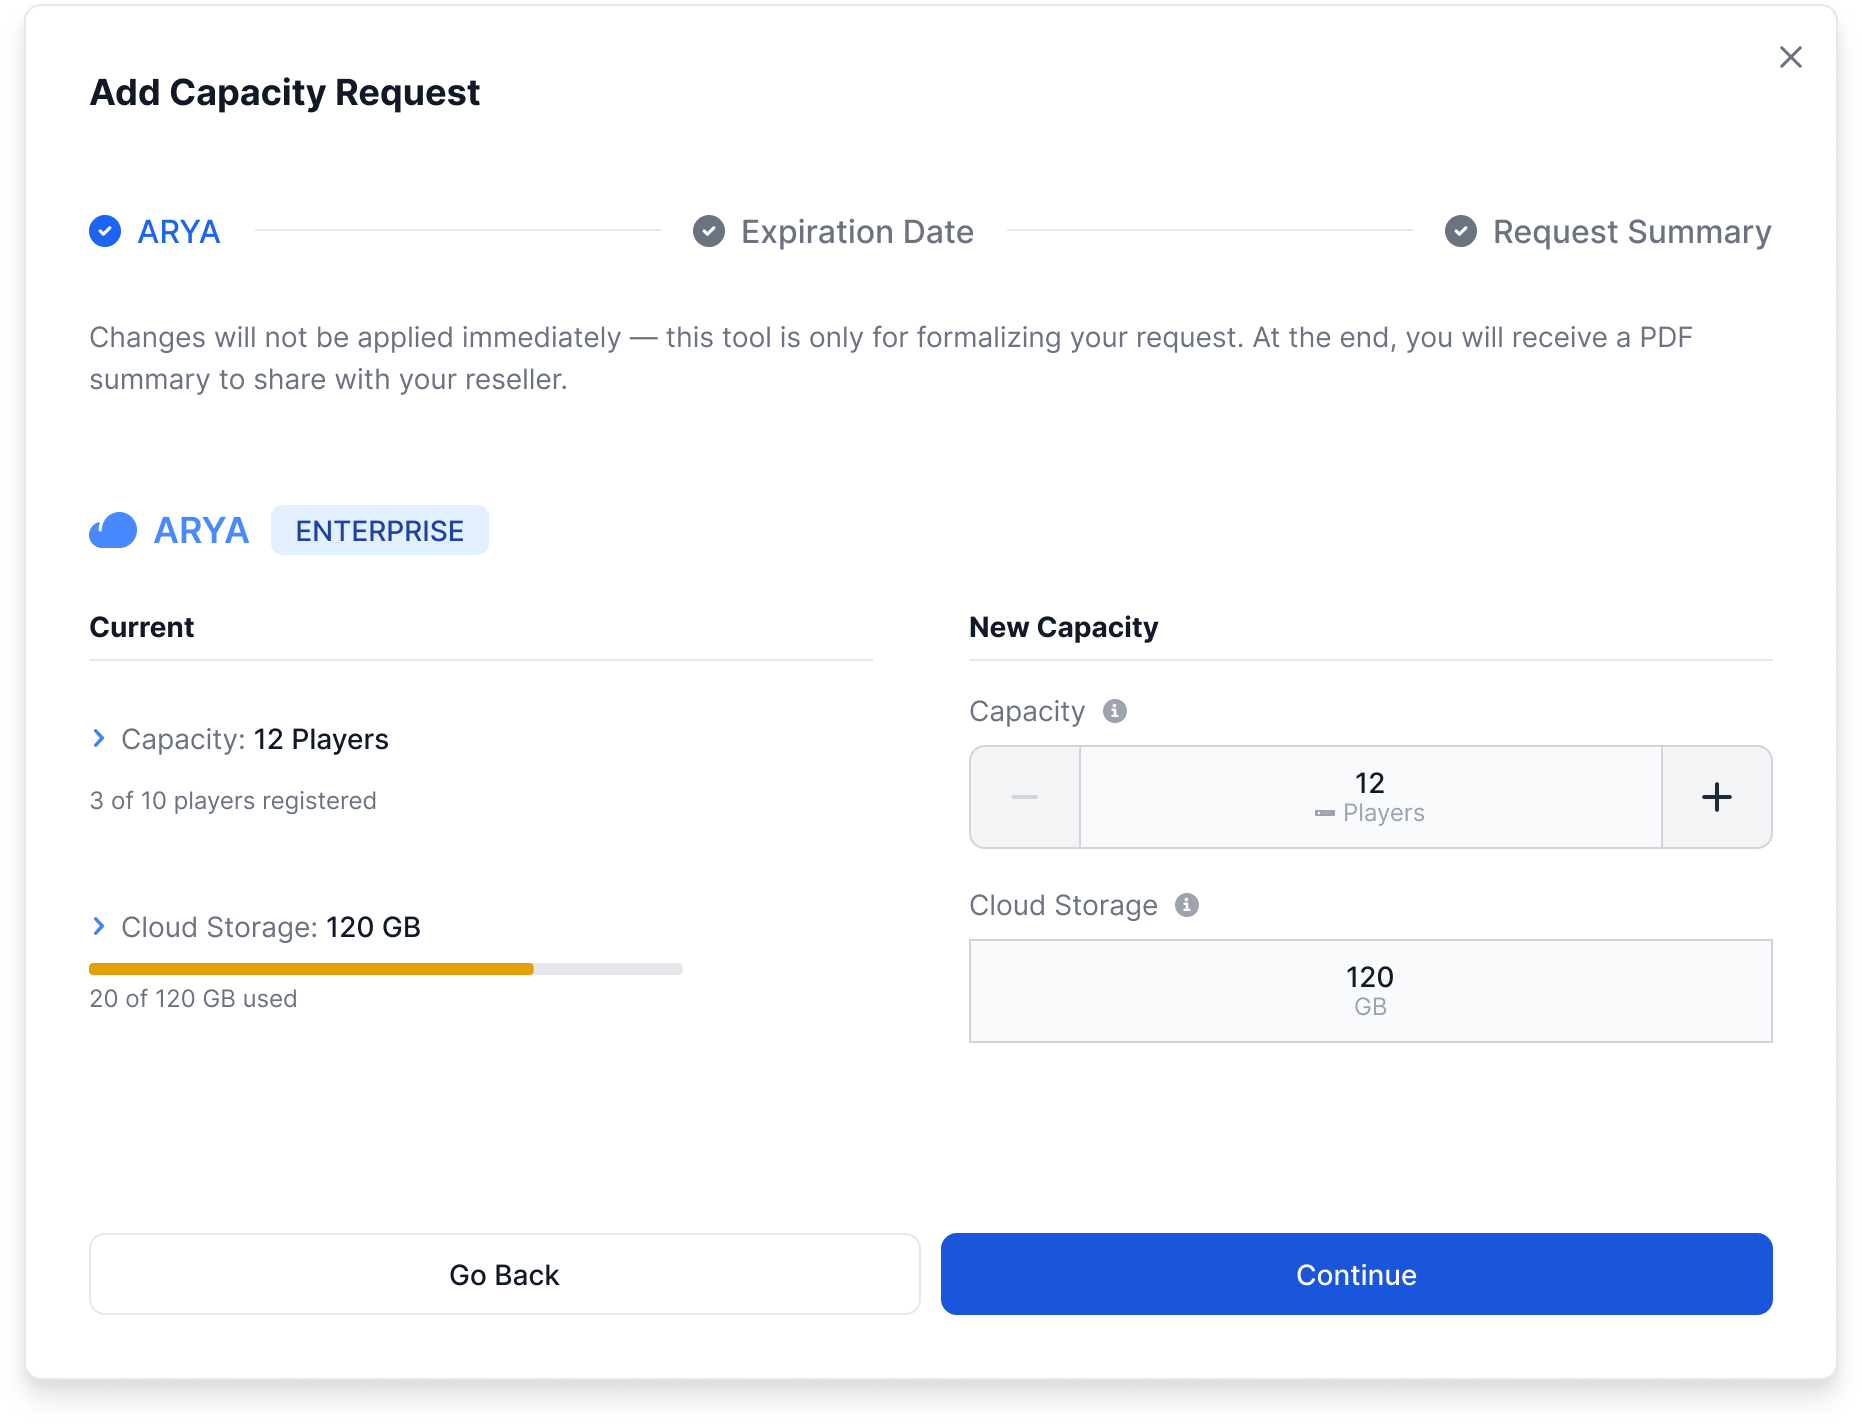This screenshot has width=1862, height=1424.
Task: Click the Continue button
Action: pyautogui.click(x=1356, y=1274)
